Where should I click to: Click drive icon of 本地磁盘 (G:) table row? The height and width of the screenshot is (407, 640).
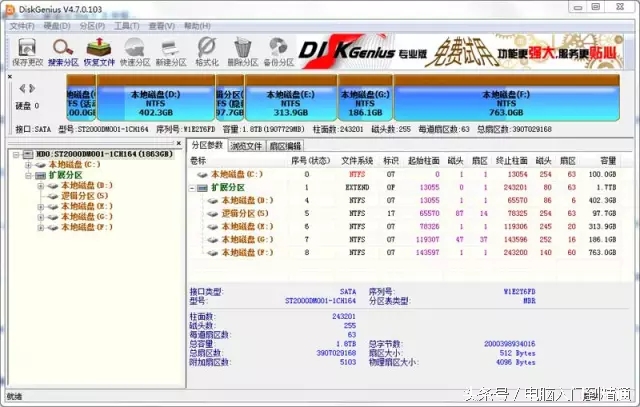pos(213,240)
